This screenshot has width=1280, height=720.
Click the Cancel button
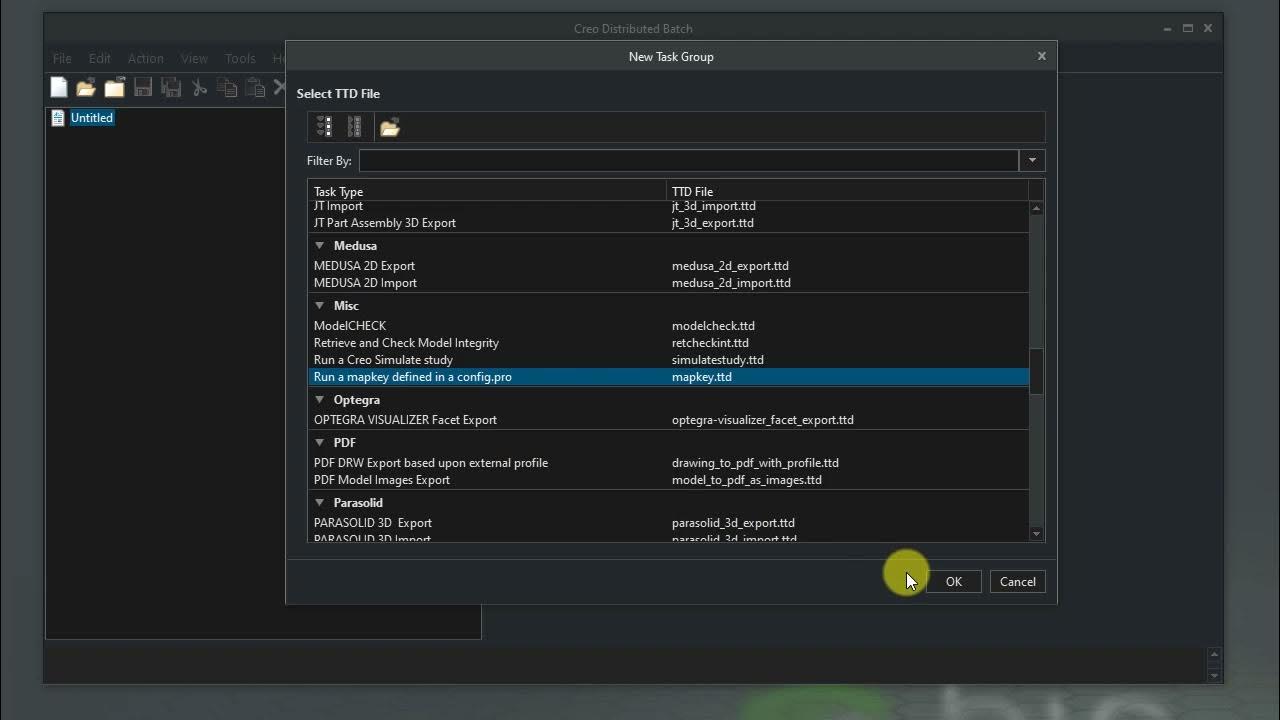[1018, 582]
